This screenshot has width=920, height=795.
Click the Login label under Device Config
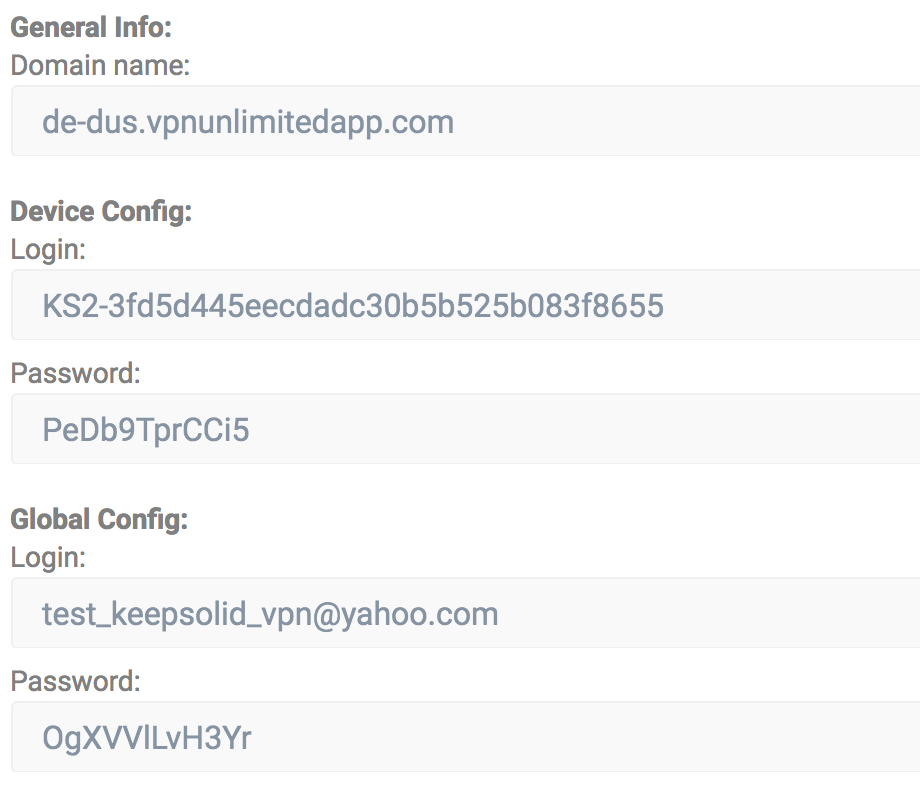pyautogui.click(x=48, y=250)
